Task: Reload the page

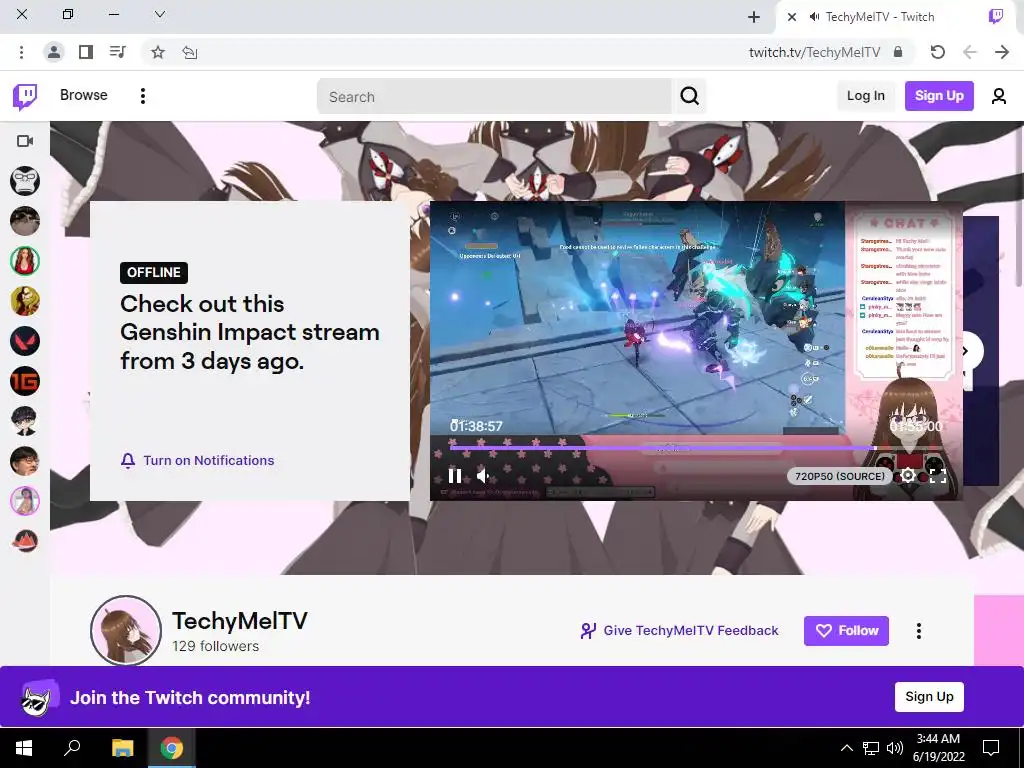Action: tap(938, 52)
